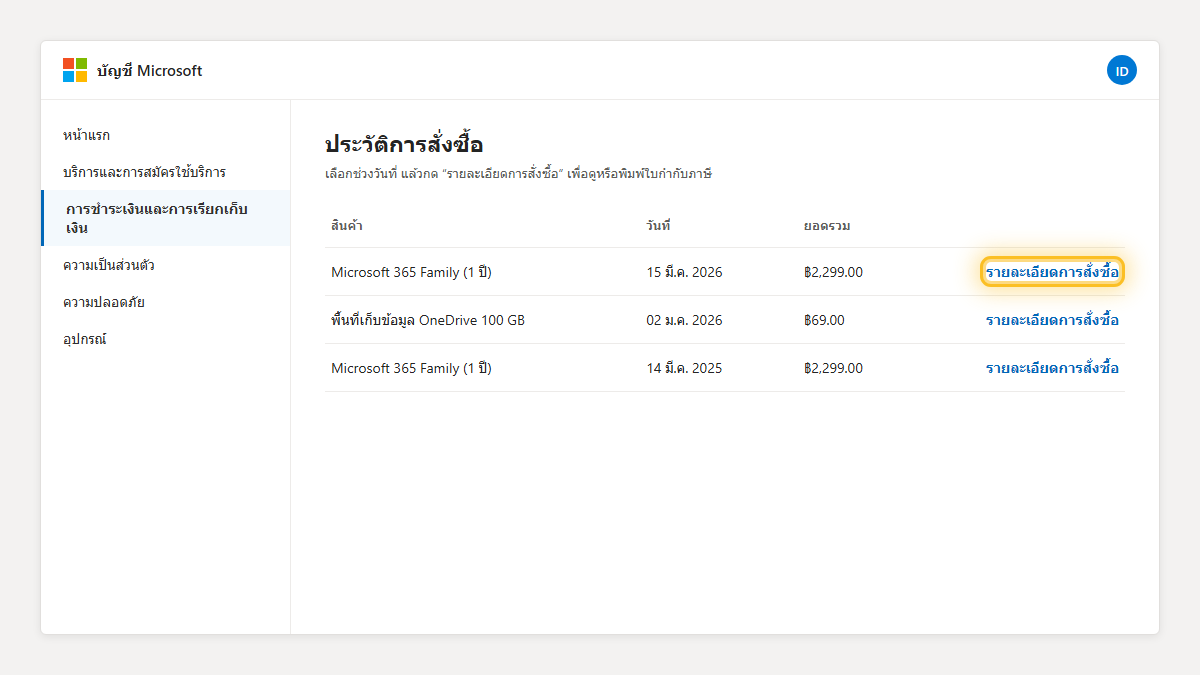Select Microsoft 365 Family row dated 14 มี.ค. 2025
This screenshot has width=1200, height=675.
tap(725, 368)
